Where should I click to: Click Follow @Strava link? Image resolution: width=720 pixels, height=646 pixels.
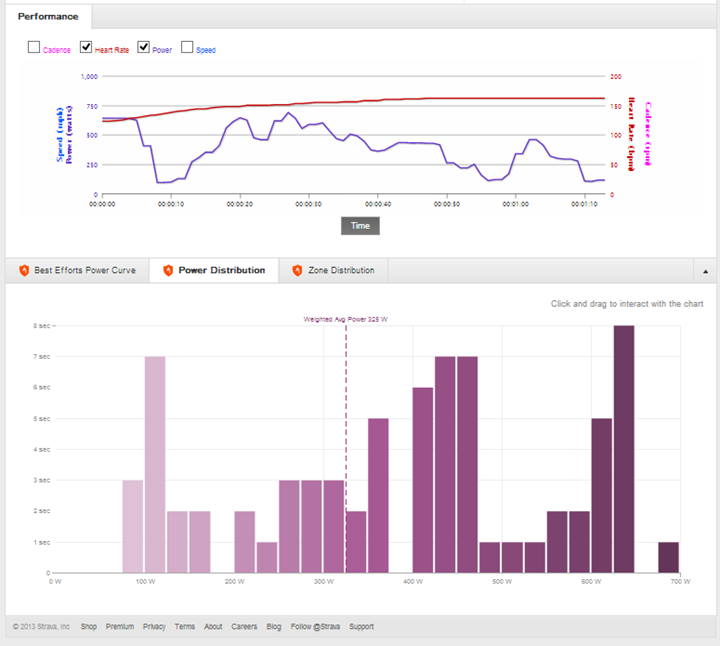click(315, 627)
